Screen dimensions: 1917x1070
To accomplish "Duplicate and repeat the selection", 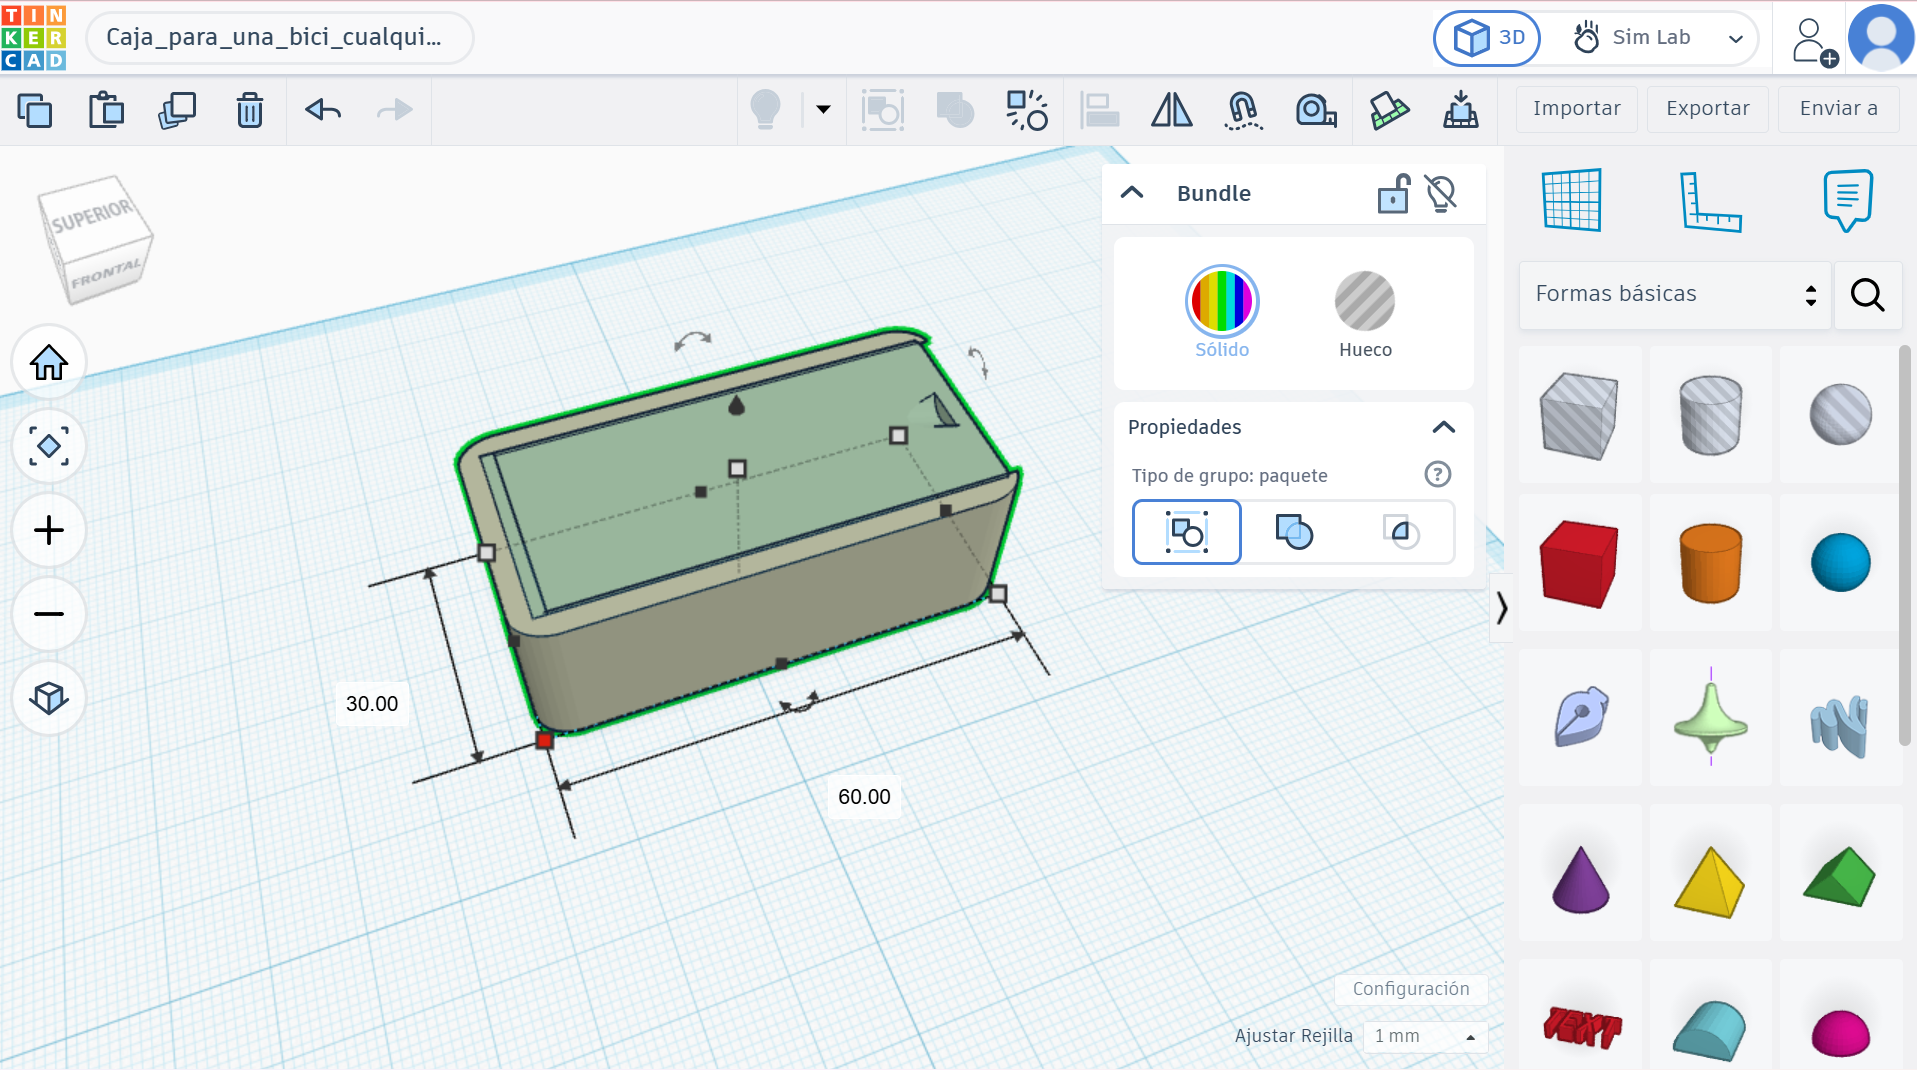I will [x=177, y=110].
